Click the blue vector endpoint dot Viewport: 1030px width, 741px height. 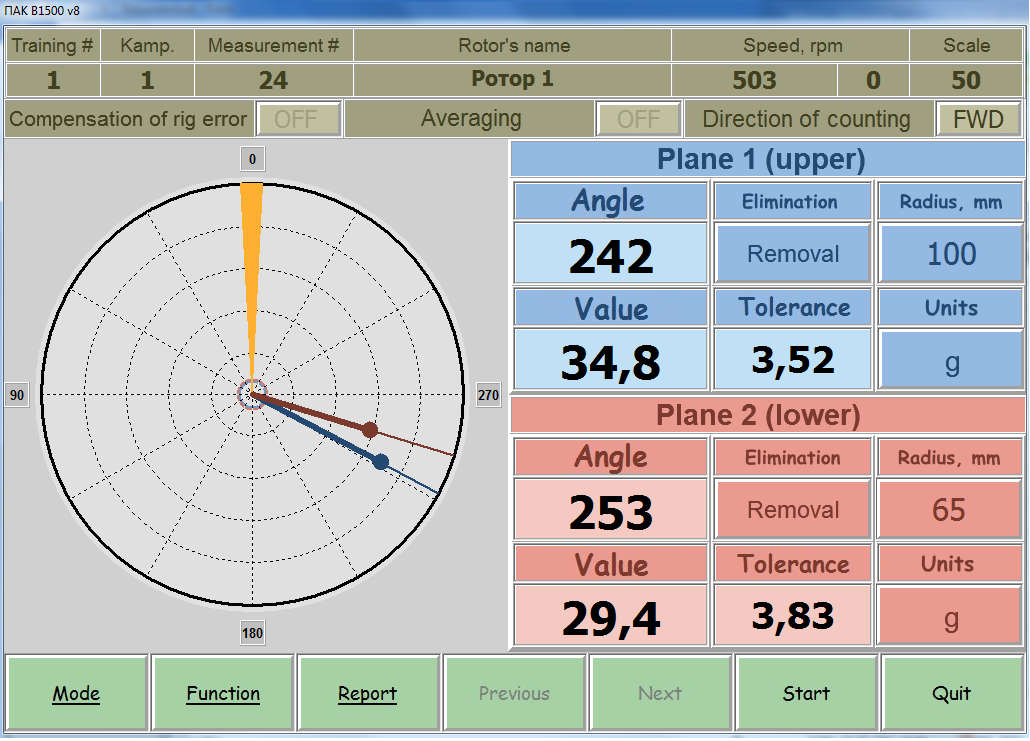(x=381, y=461)
